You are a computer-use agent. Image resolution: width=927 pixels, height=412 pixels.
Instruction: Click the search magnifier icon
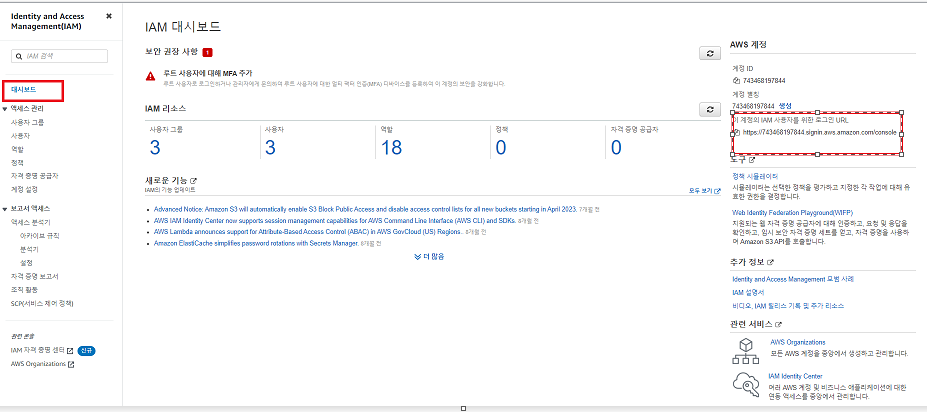pos(19,56)
